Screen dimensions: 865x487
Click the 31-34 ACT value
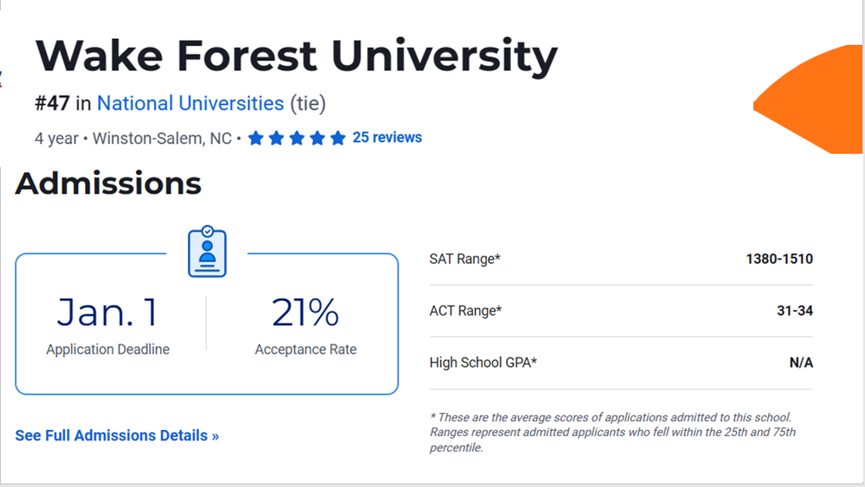[x=795, y=311]
